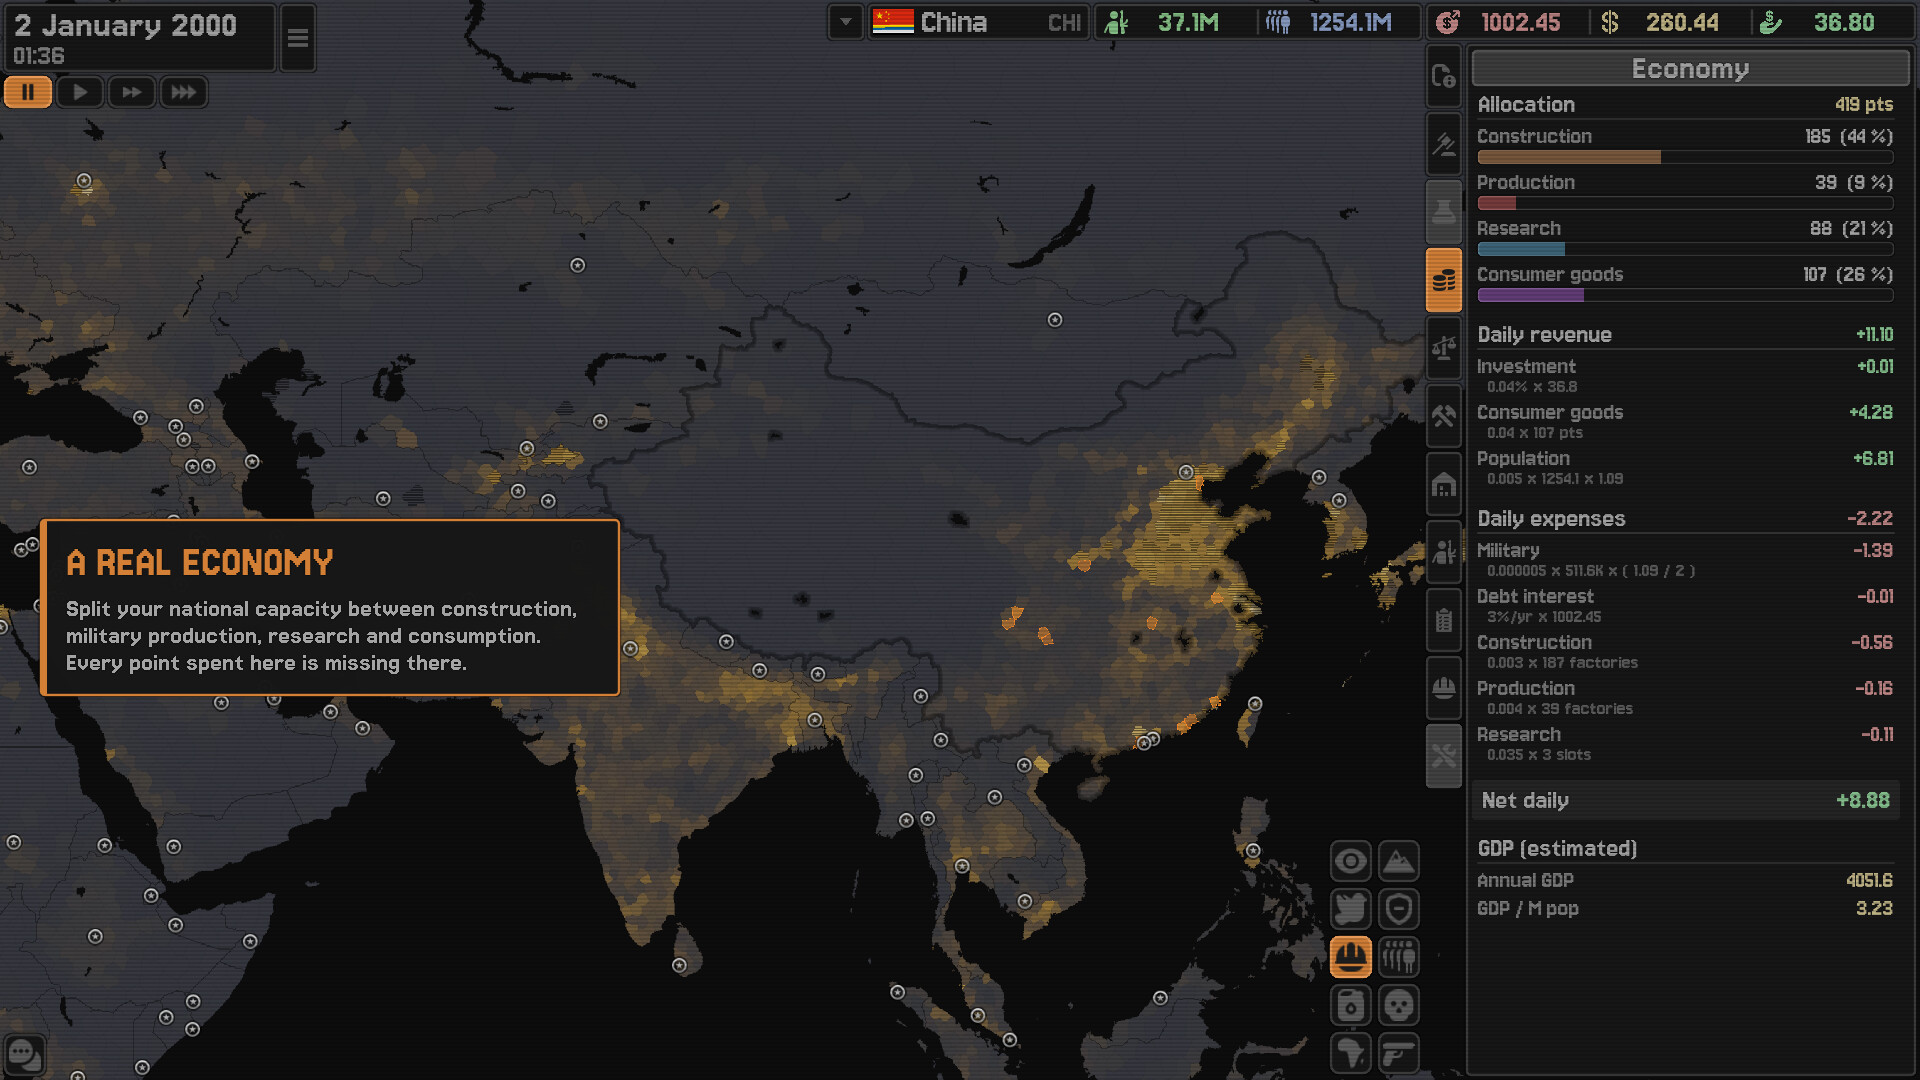Open the clipboard list sidebar panel
Image resolution: width=1920 pixels, height=1080 pixels.
[x=1443, y=620]
